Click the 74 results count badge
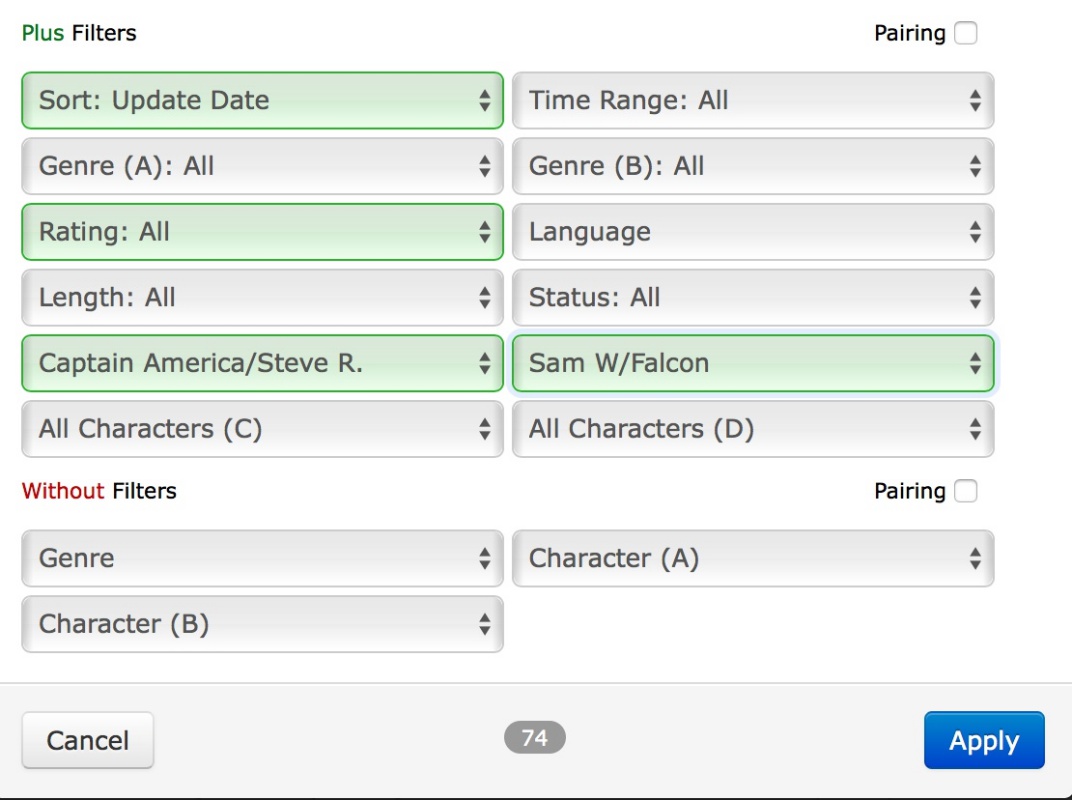Screen dimensions: 1072x800 click(x=535, y=738)
